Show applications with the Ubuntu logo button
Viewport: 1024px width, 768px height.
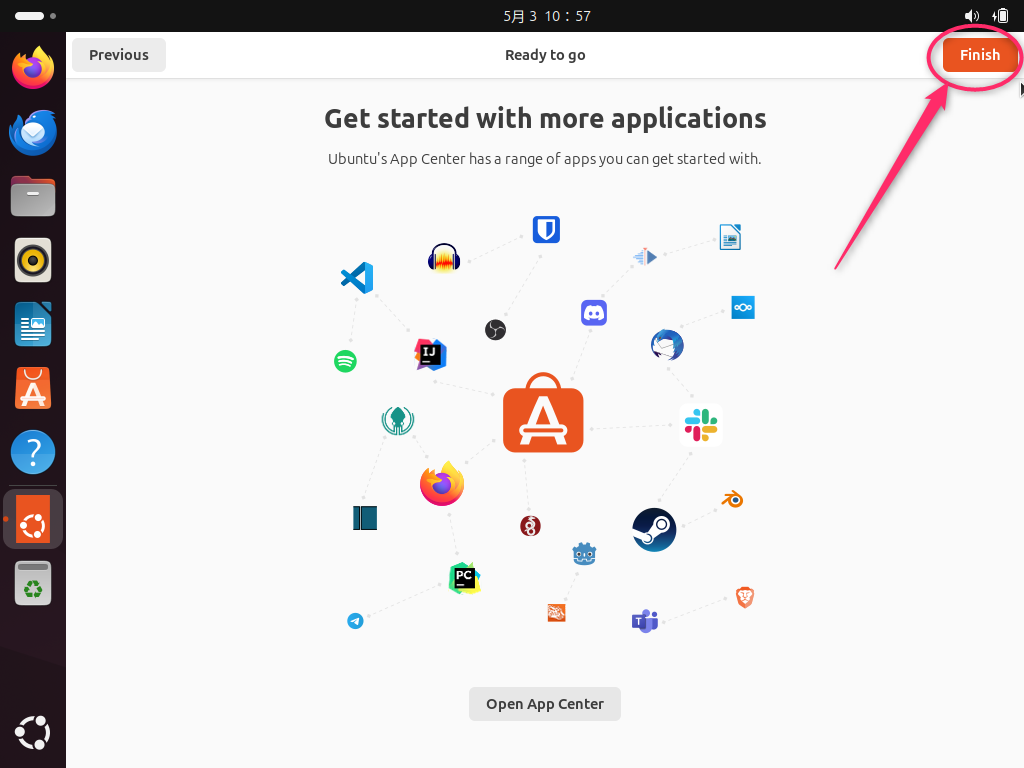33,733
